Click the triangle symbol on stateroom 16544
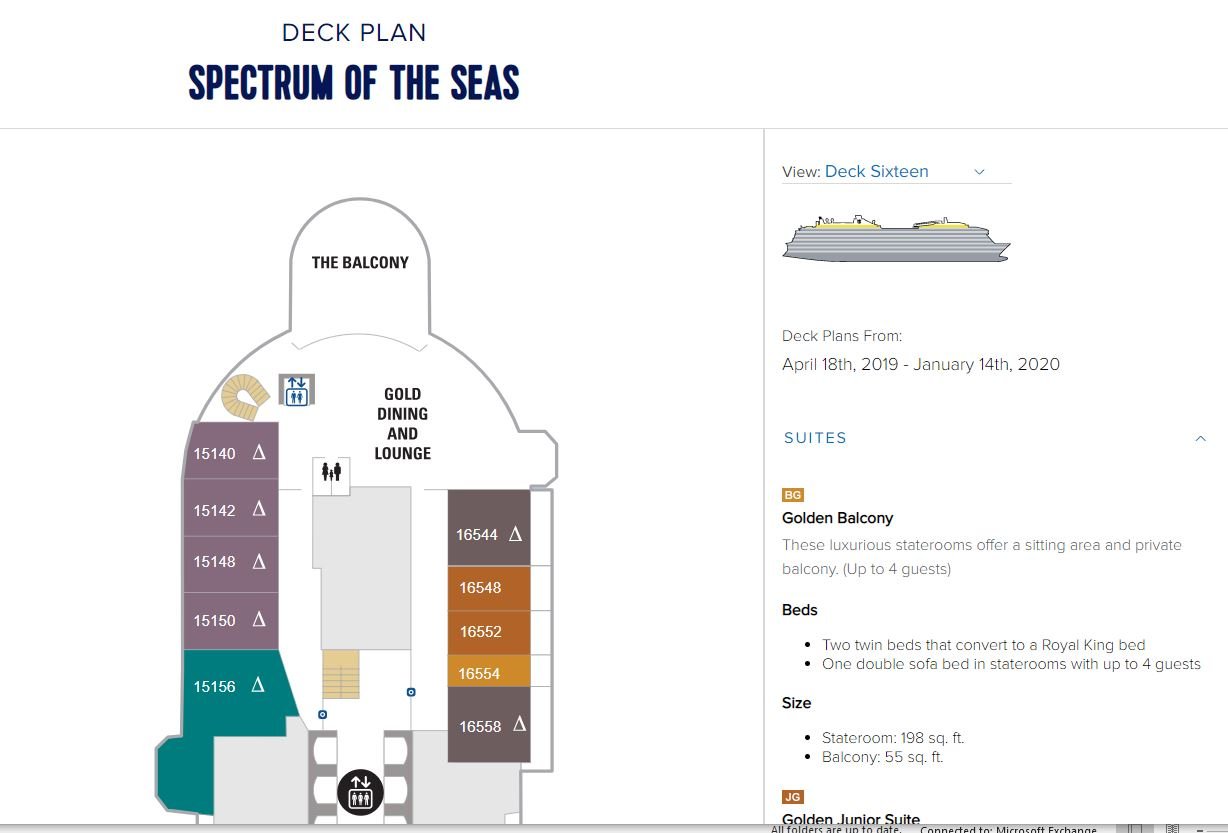 pos(516,534)
